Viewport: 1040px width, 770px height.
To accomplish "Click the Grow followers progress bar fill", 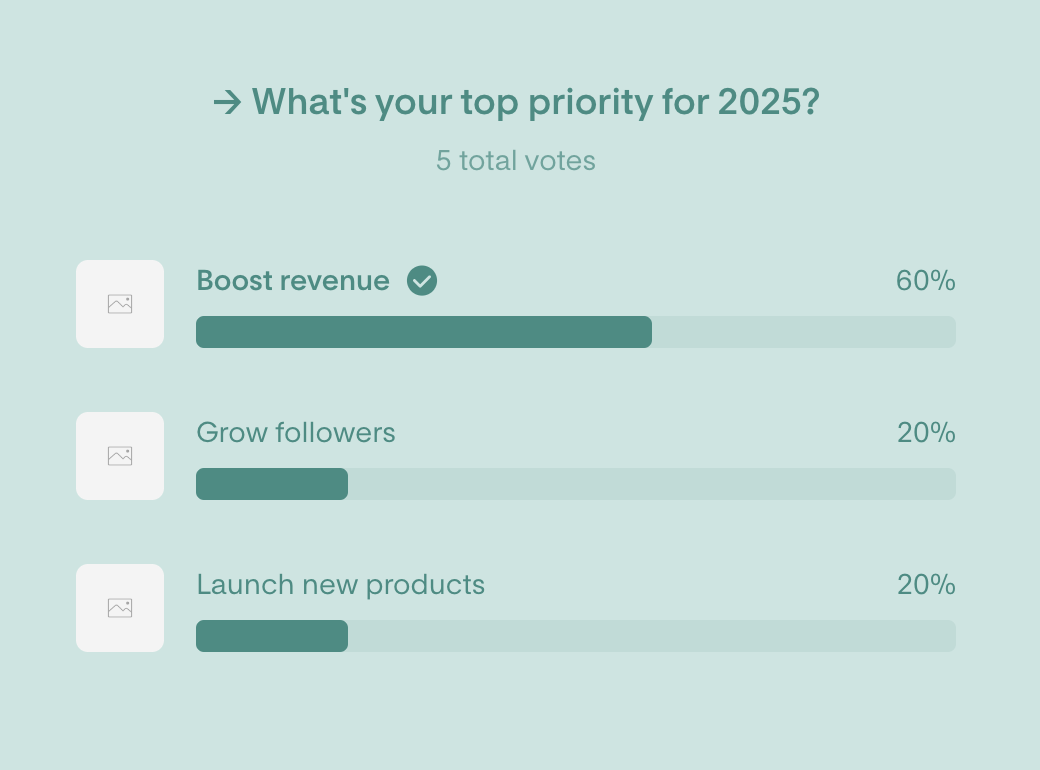I will point(272,483).
